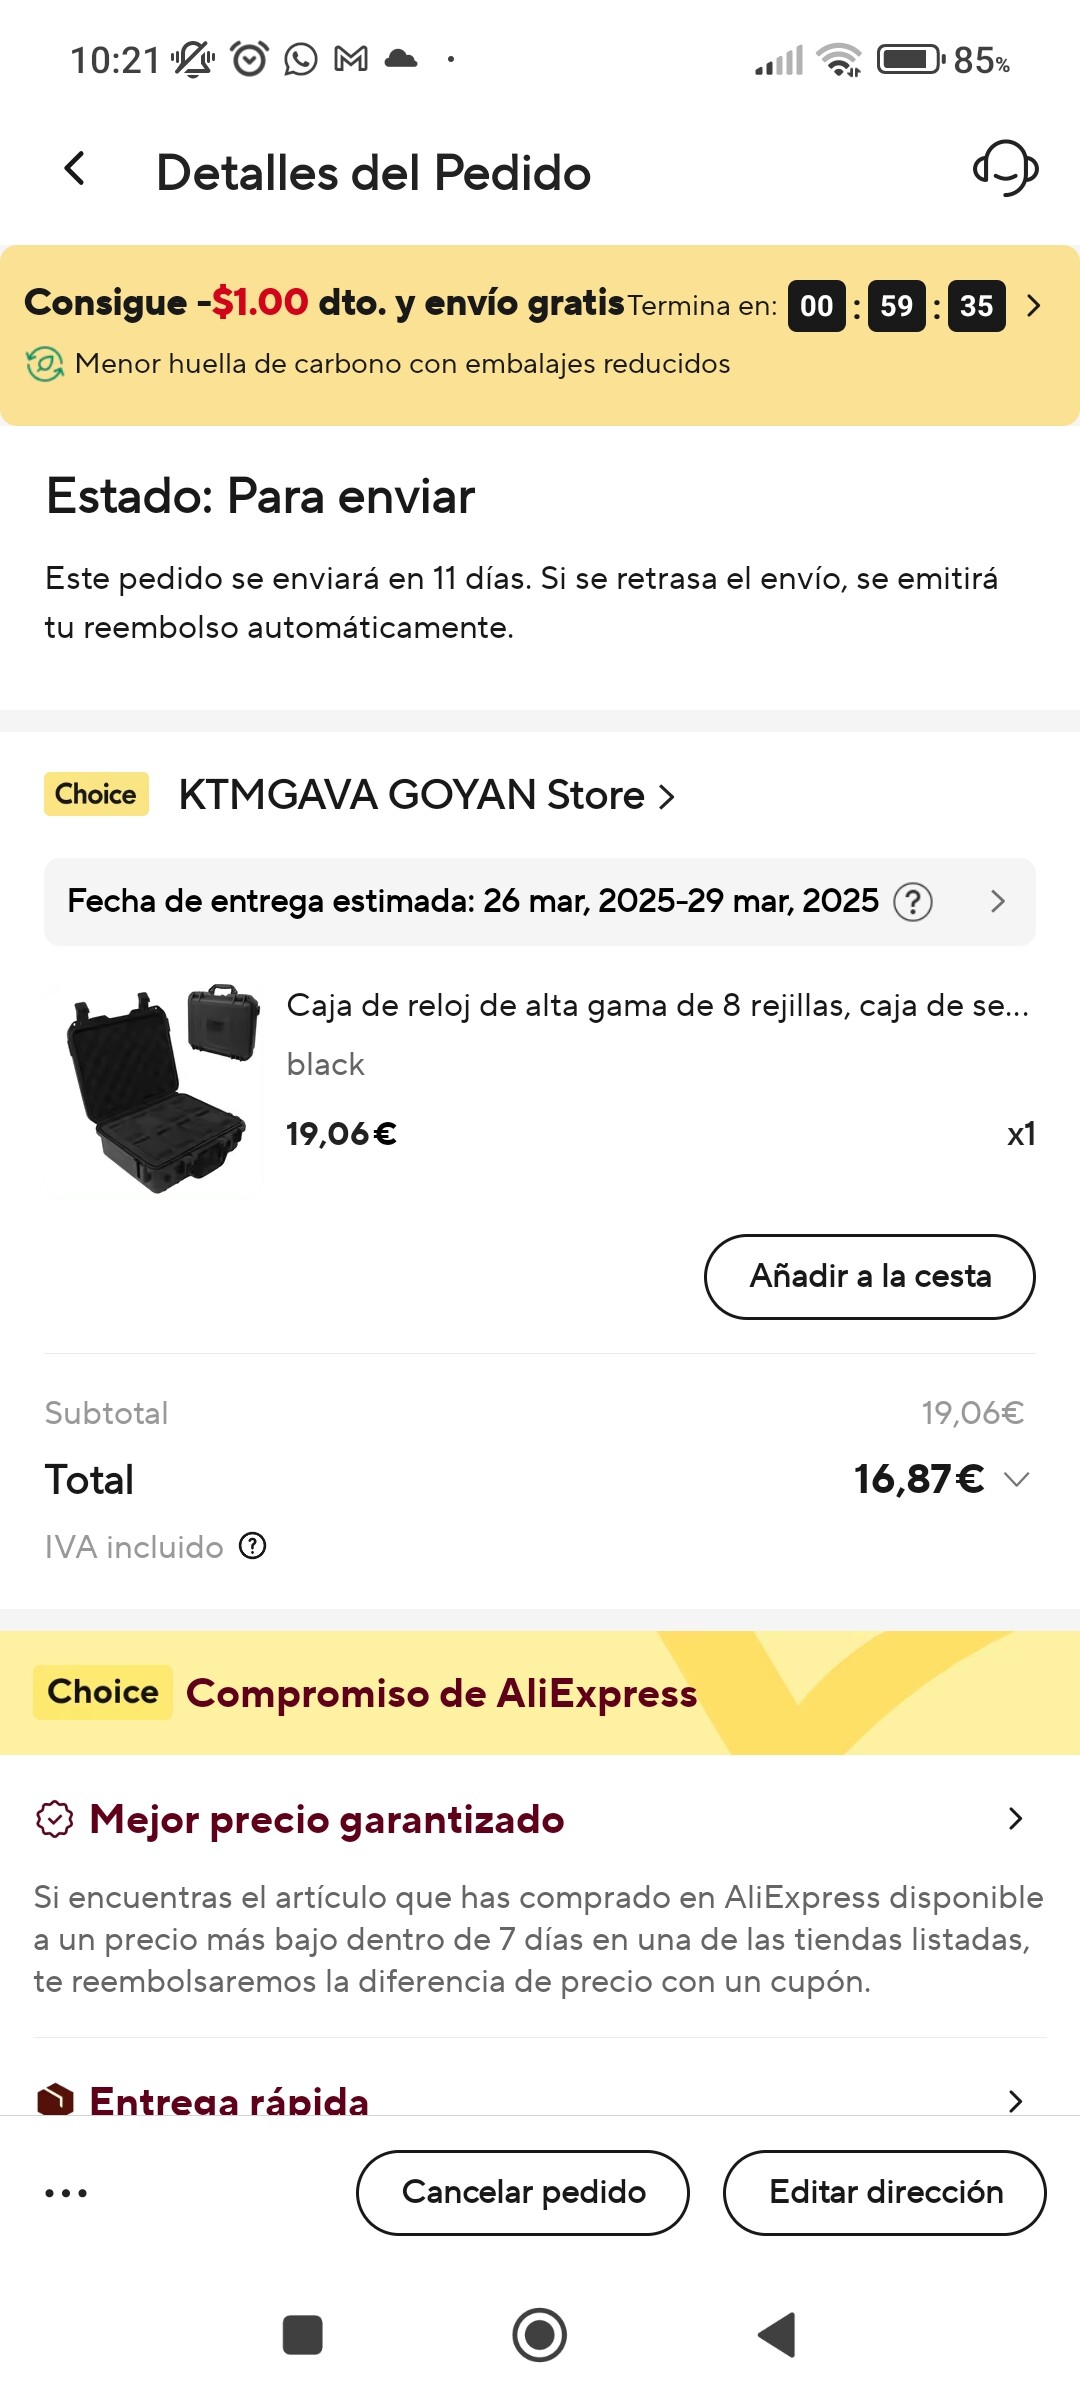1080x2400 pixels.
Task: Open estimated delivery date details row
Action: (x=996, y=902)
